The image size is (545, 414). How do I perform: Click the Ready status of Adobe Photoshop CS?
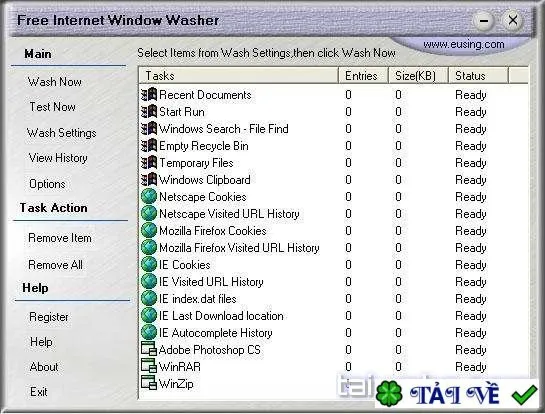point(471,350)
